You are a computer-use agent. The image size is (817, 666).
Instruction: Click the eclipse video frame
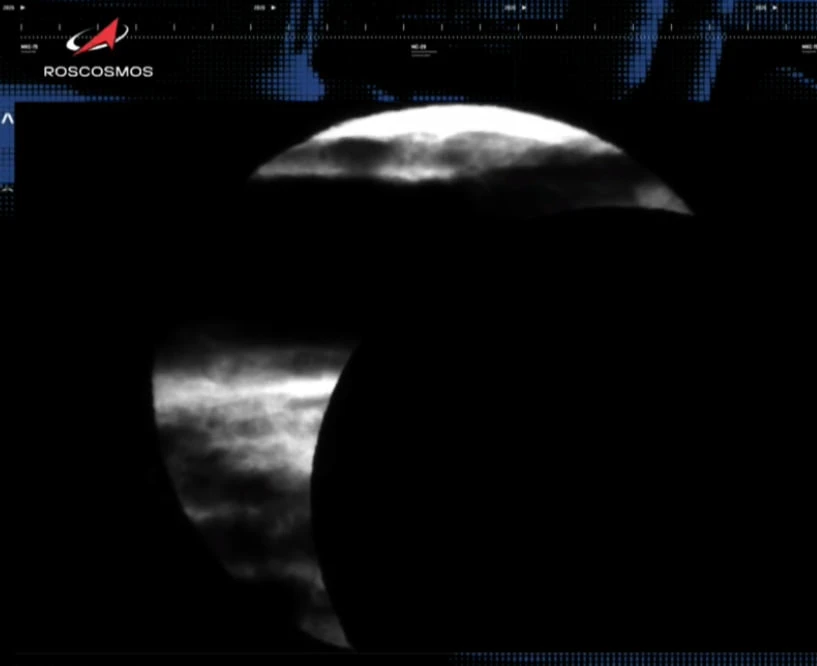[416, 377]
